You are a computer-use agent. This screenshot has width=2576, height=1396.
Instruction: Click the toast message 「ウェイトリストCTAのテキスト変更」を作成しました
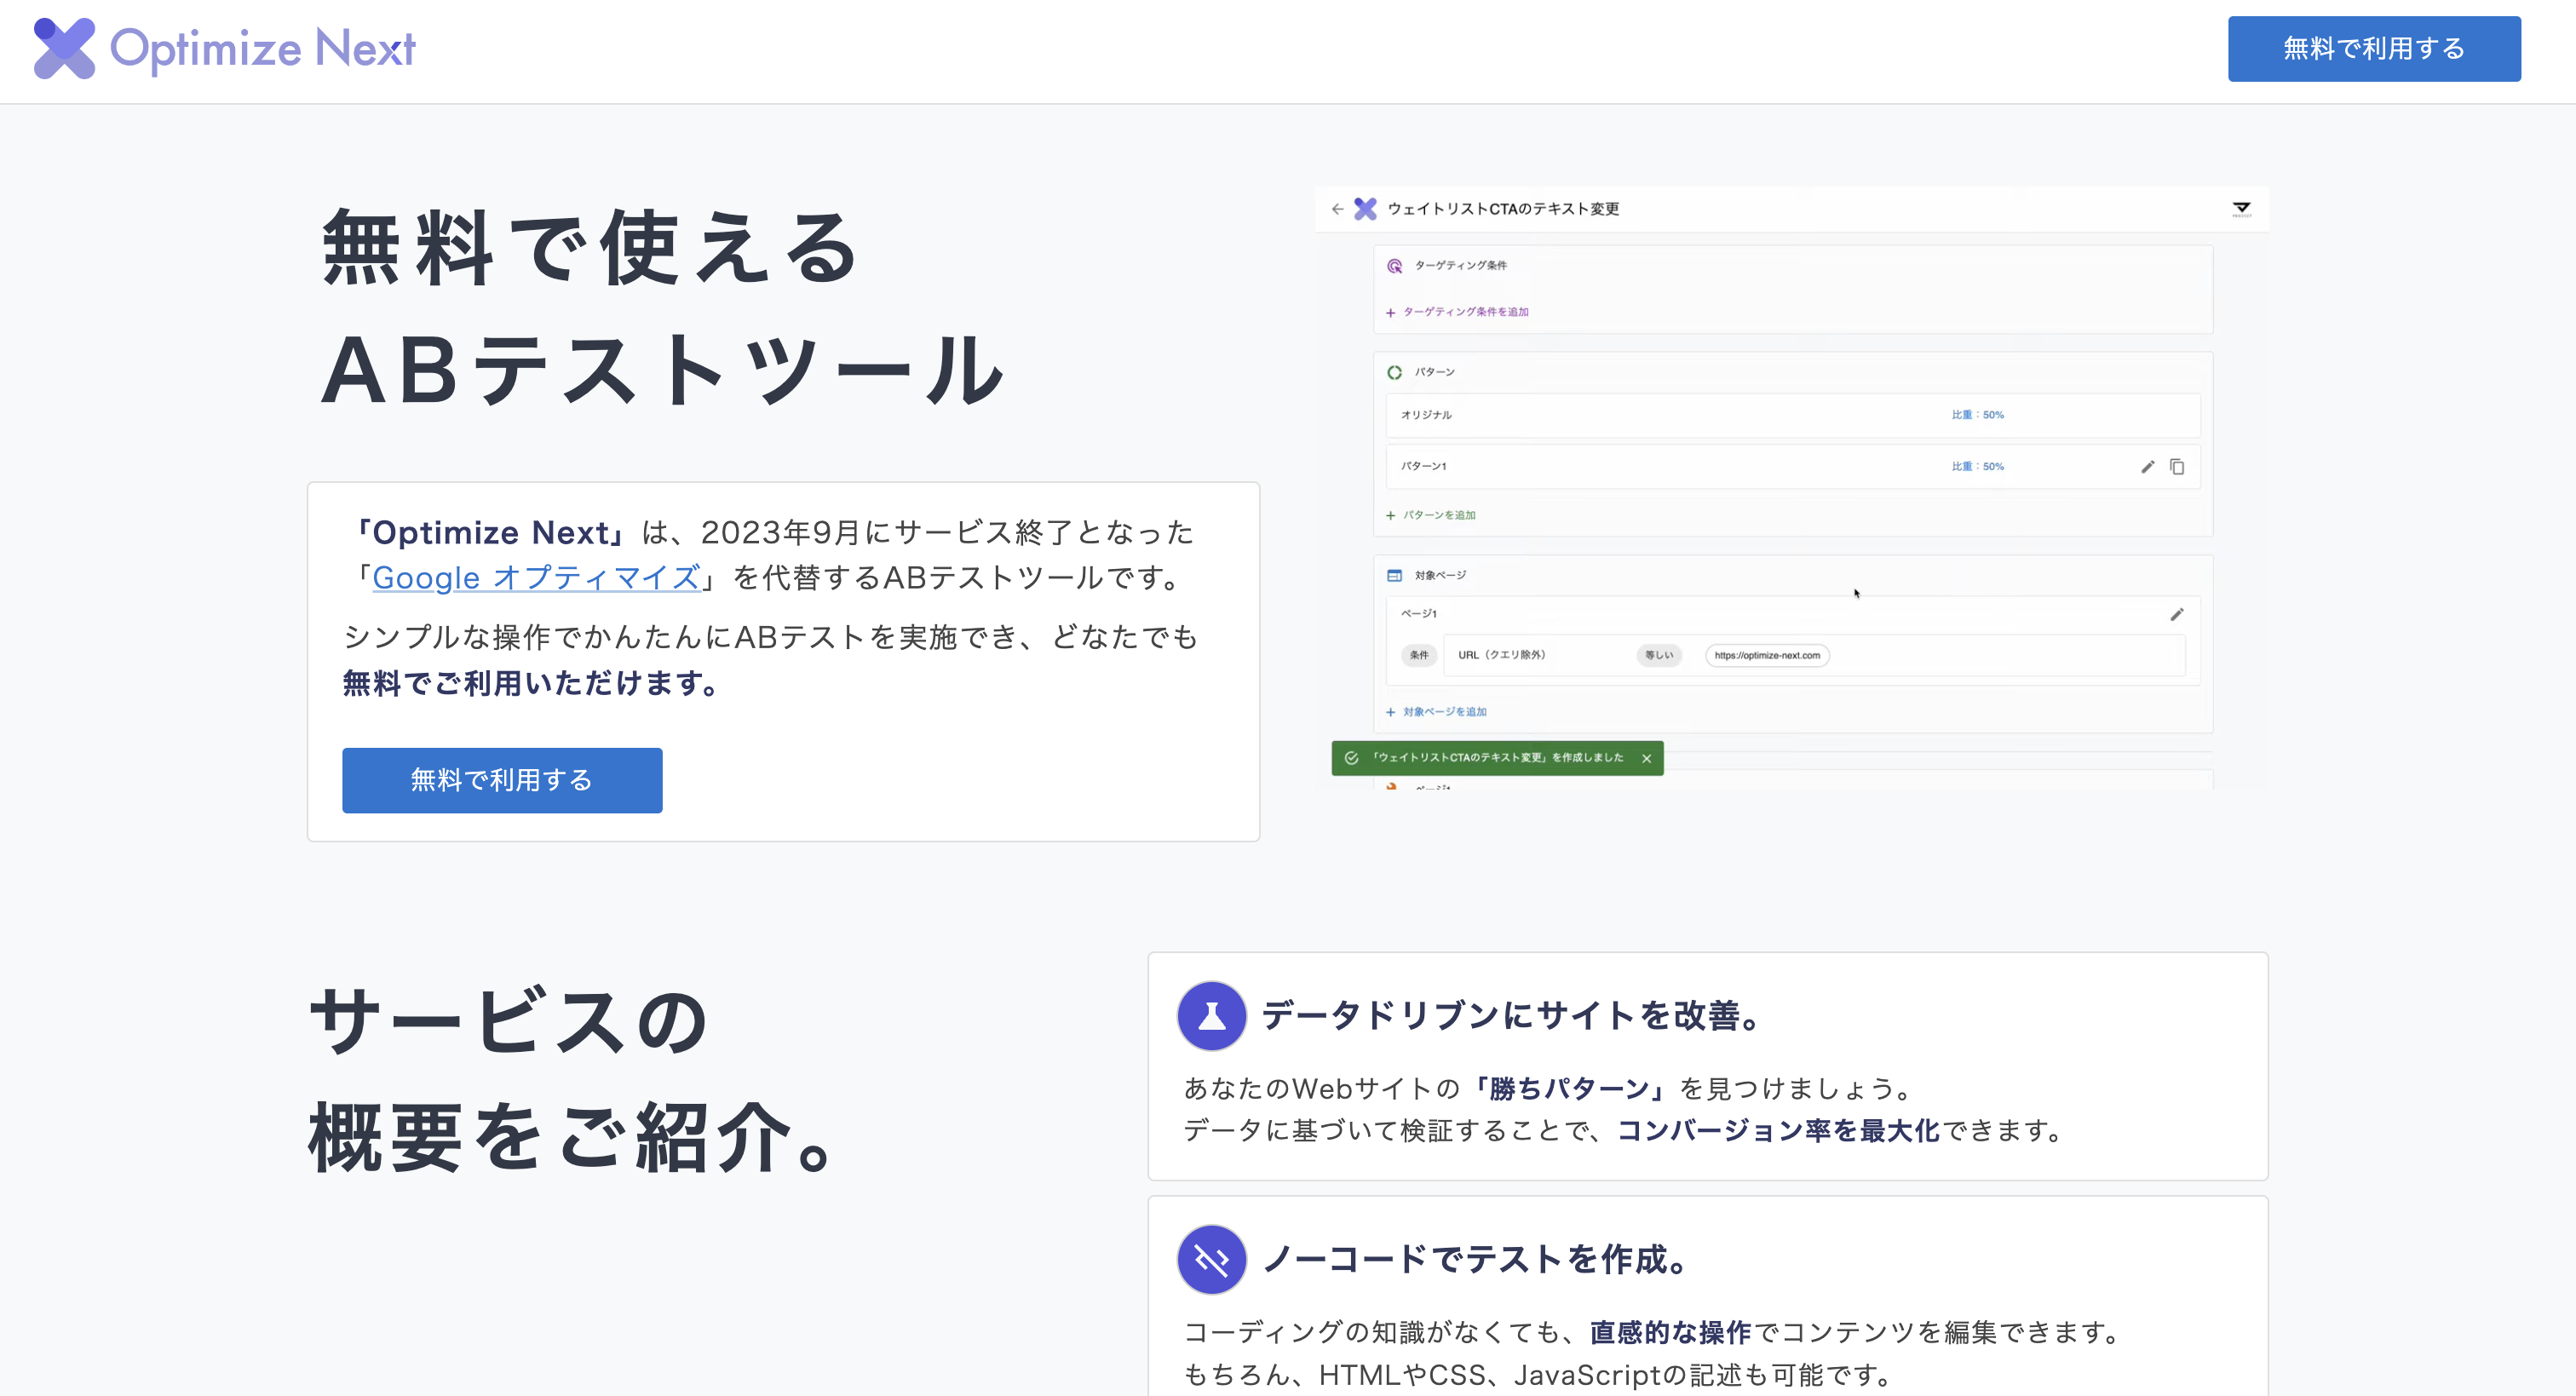click(1497, 758)
